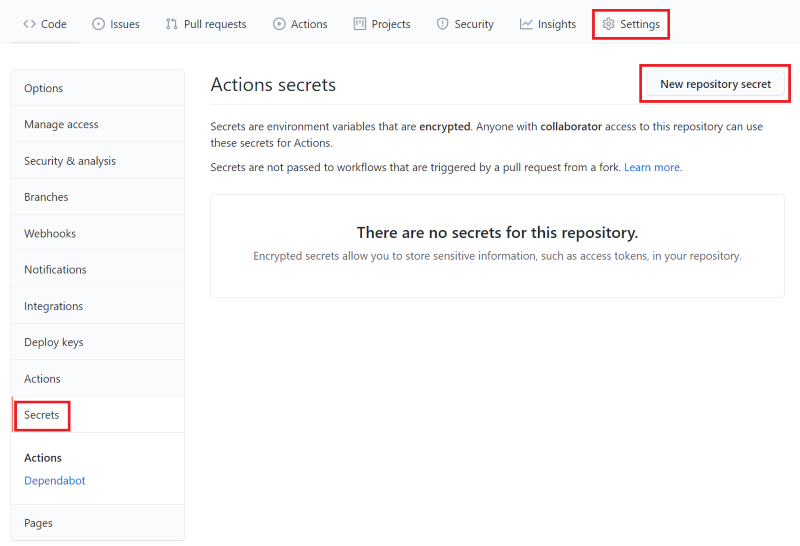Click the Issues circle icon
This screenshot has height=546, width=800.
click(x=98, y=24)
